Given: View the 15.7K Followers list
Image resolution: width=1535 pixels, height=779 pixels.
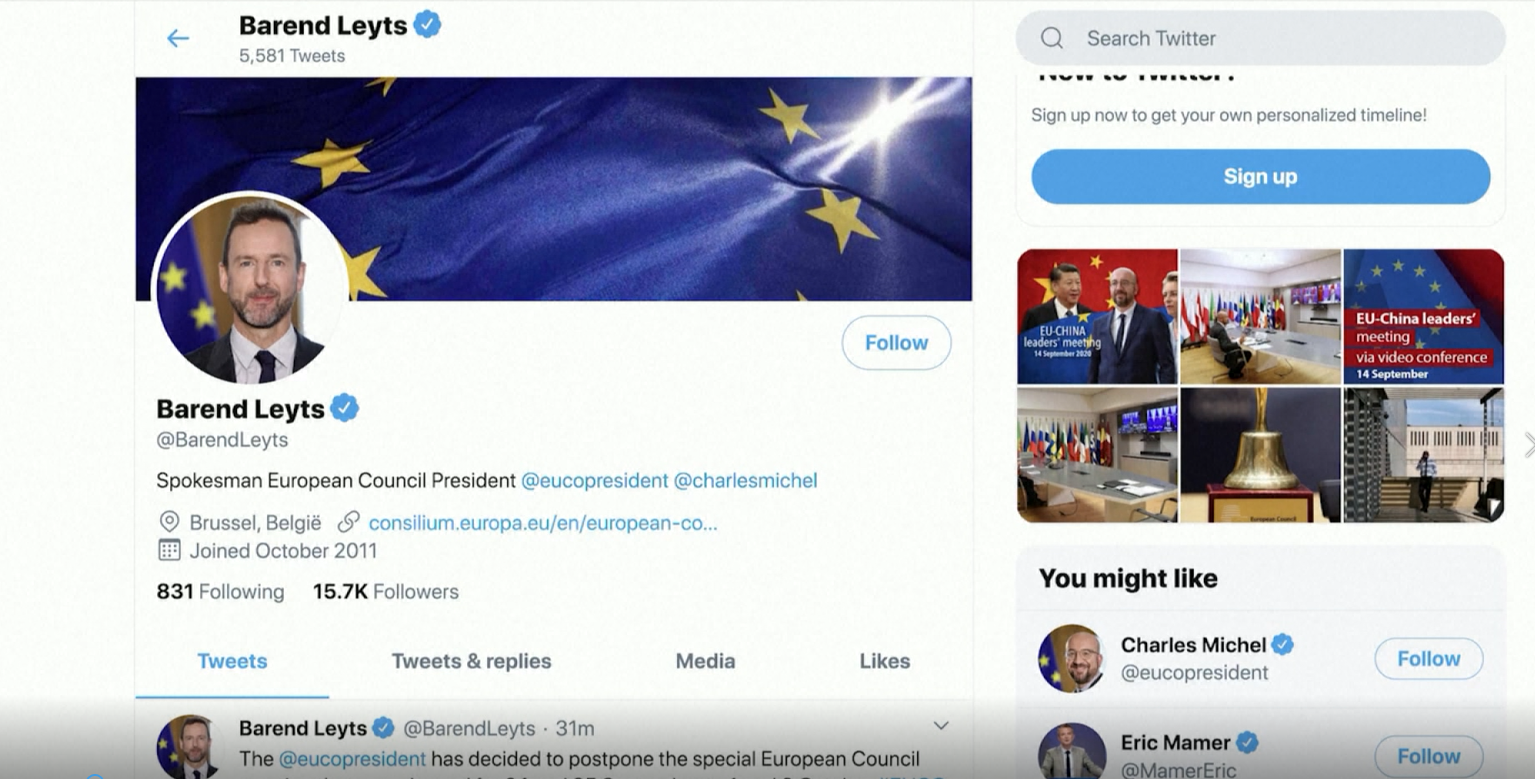Looking at the screenshot, I should tap(385, 592).
